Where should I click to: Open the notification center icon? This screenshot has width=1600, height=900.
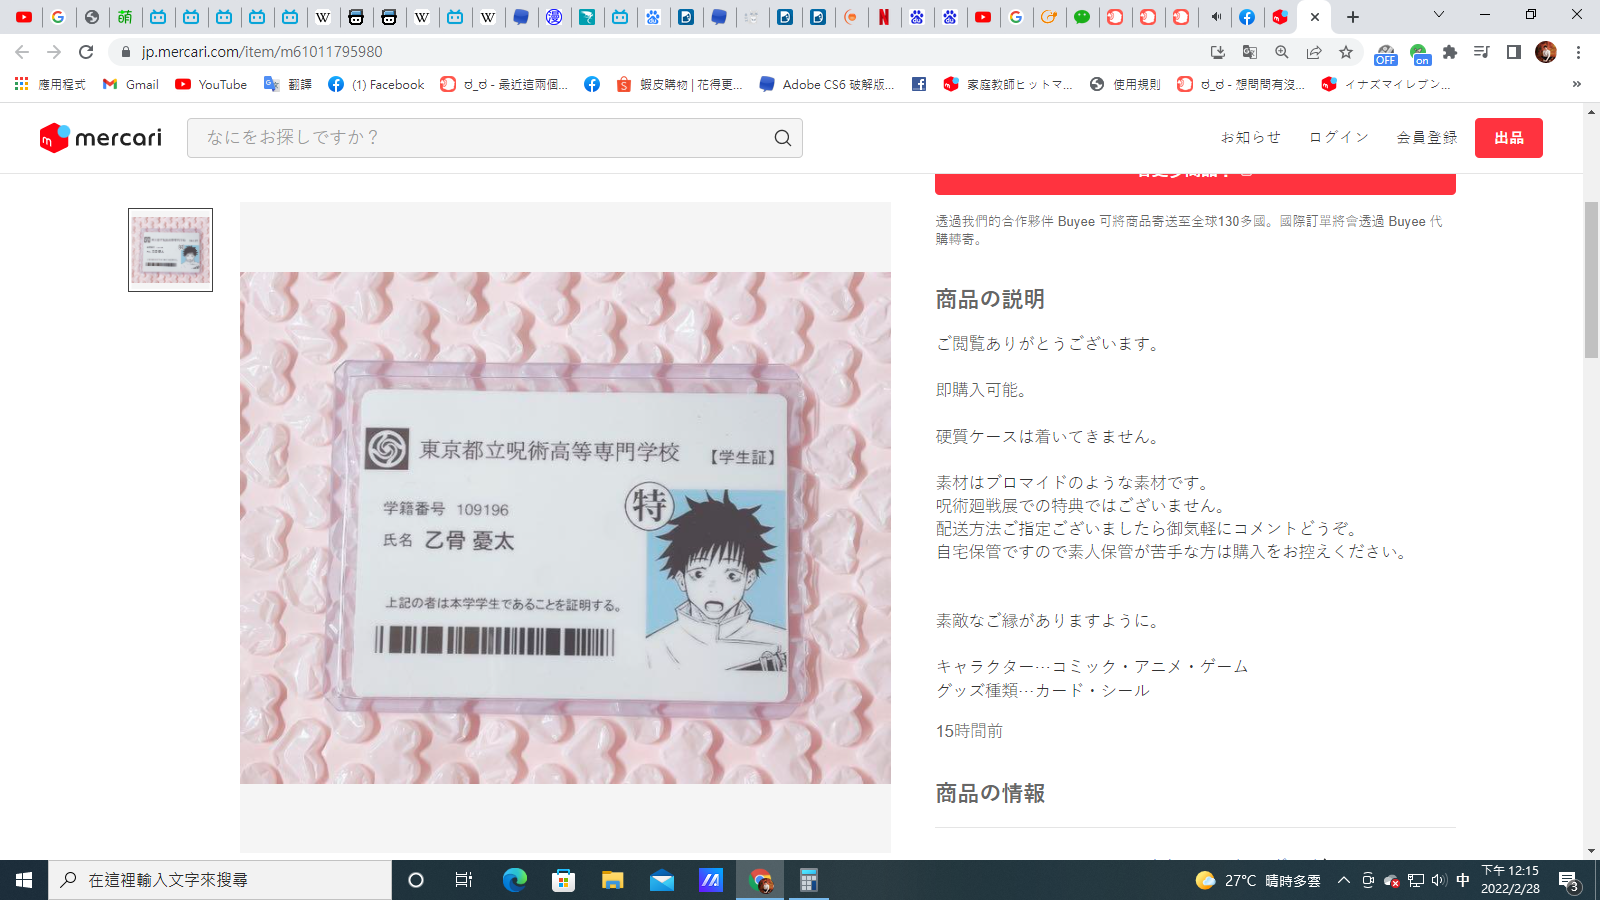coord(1569,880)
